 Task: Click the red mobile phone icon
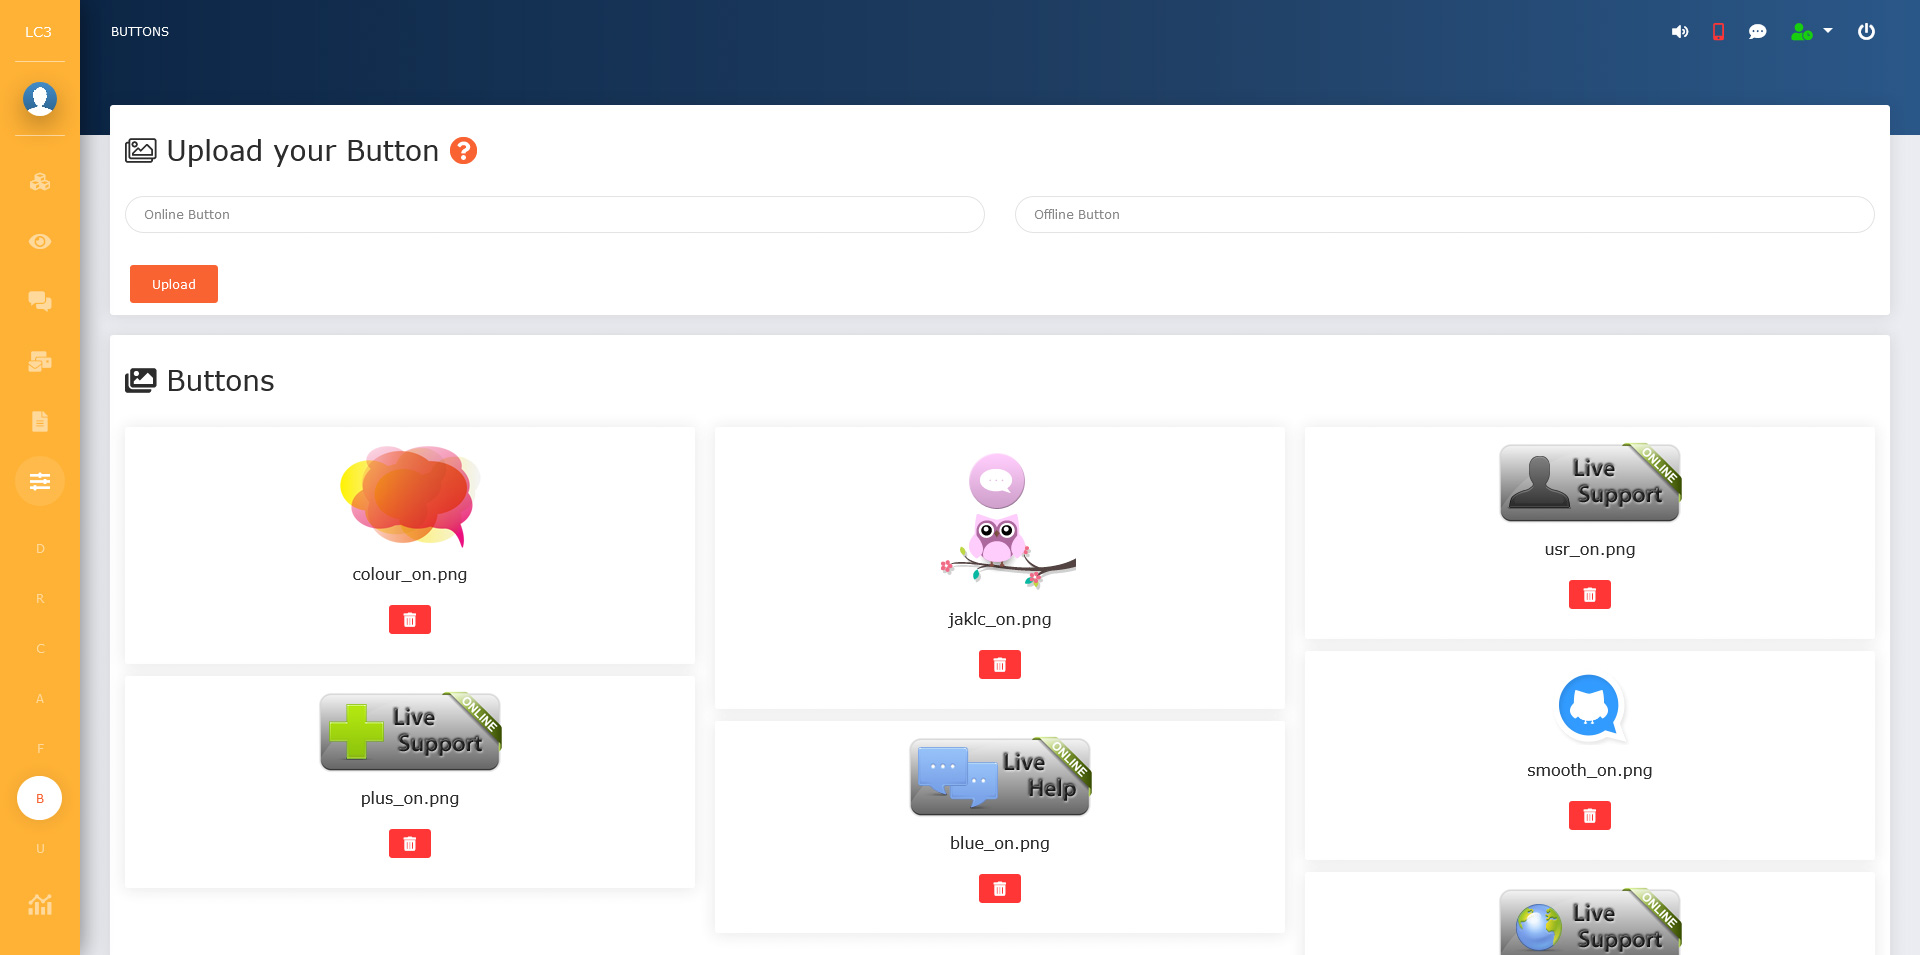[1718, 32]
